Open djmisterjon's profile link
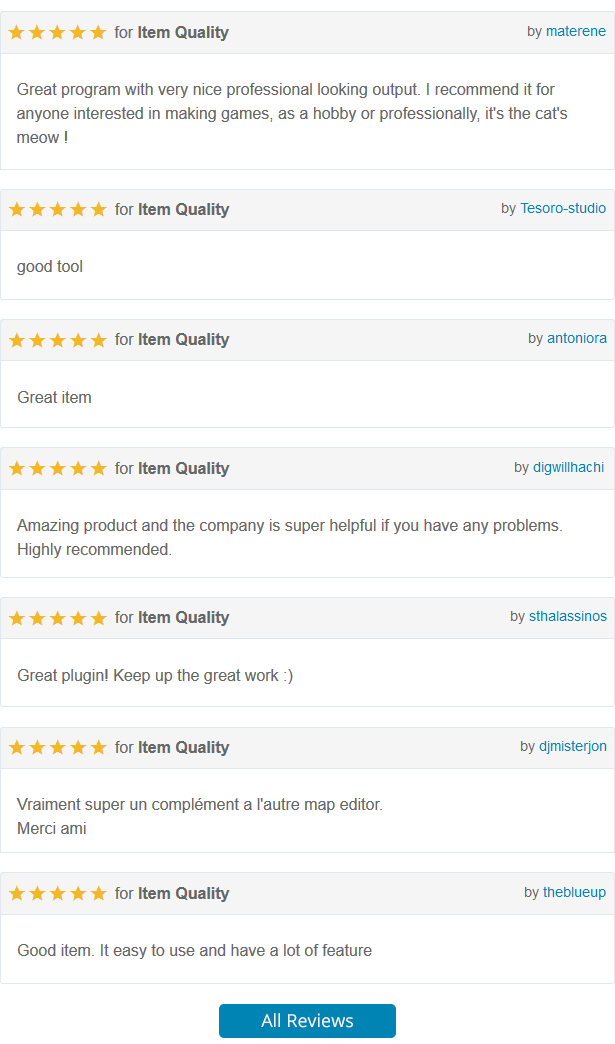Screen dimensions: 615x1044 coord(572,746)
